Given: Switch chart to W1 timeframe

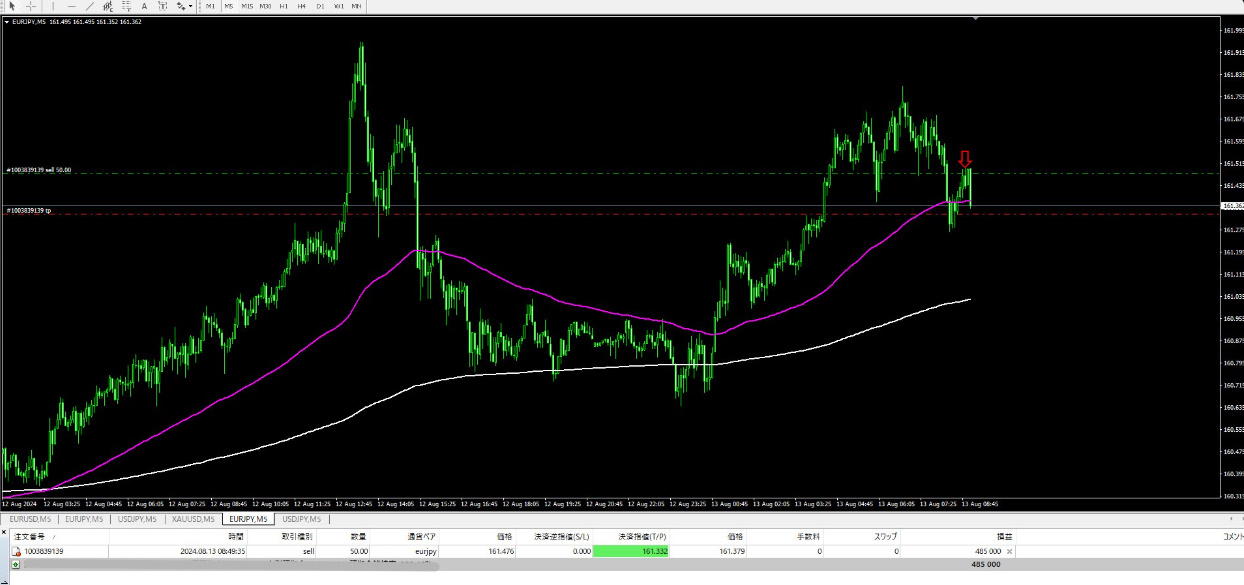Looking at the screenshot, I should [x=339, y=6].
